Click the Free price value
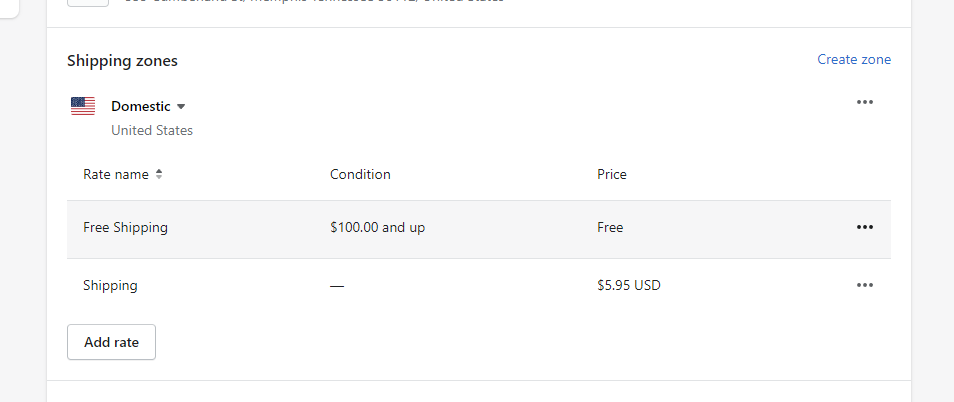Image resolution: width=954 pixels, height=402 pixels. [x=610, y=227]
